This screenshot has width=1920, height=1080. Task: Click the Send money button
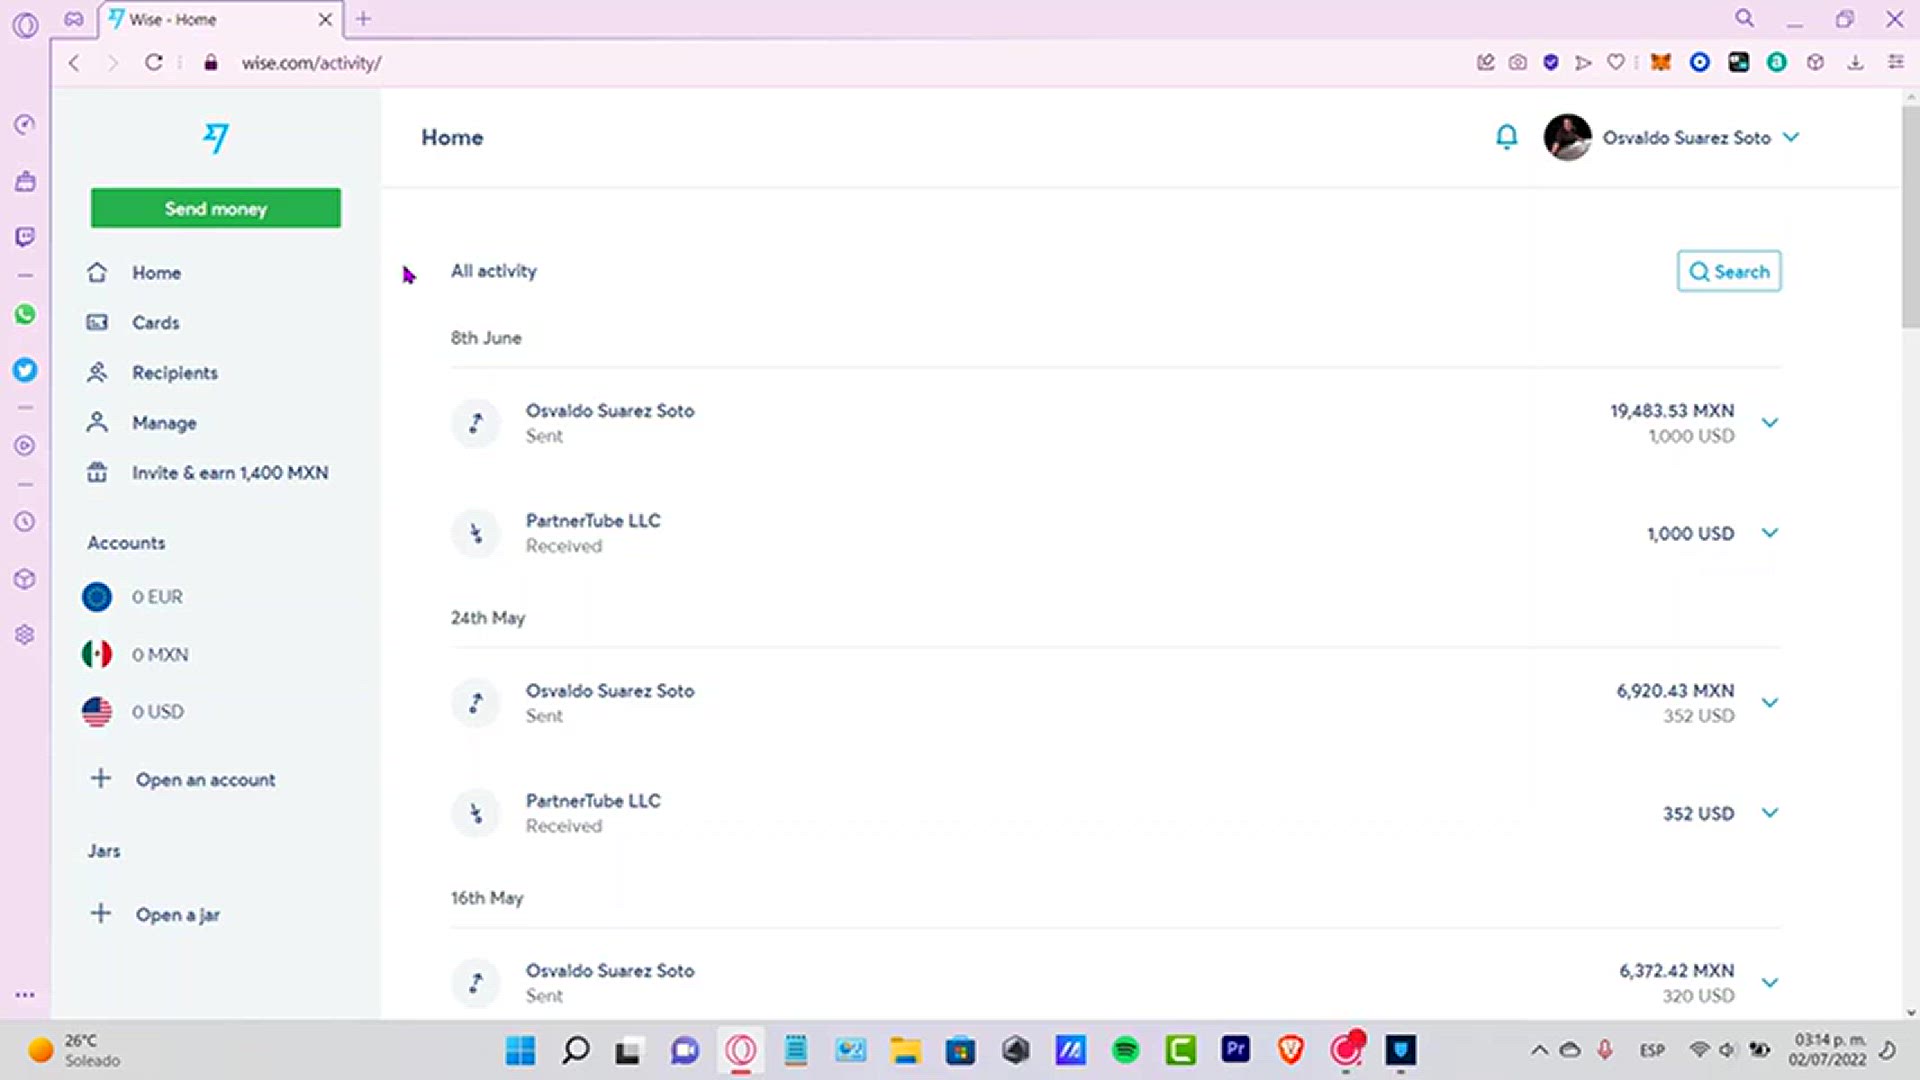click(x=216, y=208)
